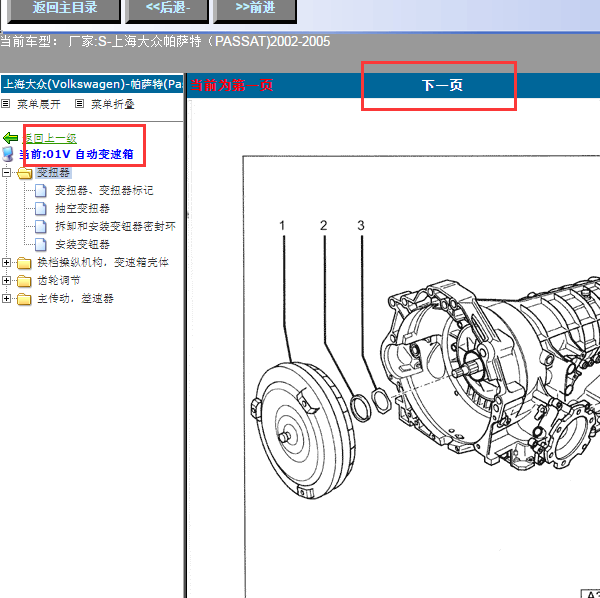The width and height of the screenshot is (600, 598).
Task: Open the 安装变钮器 document
Action: coord(82,244)
